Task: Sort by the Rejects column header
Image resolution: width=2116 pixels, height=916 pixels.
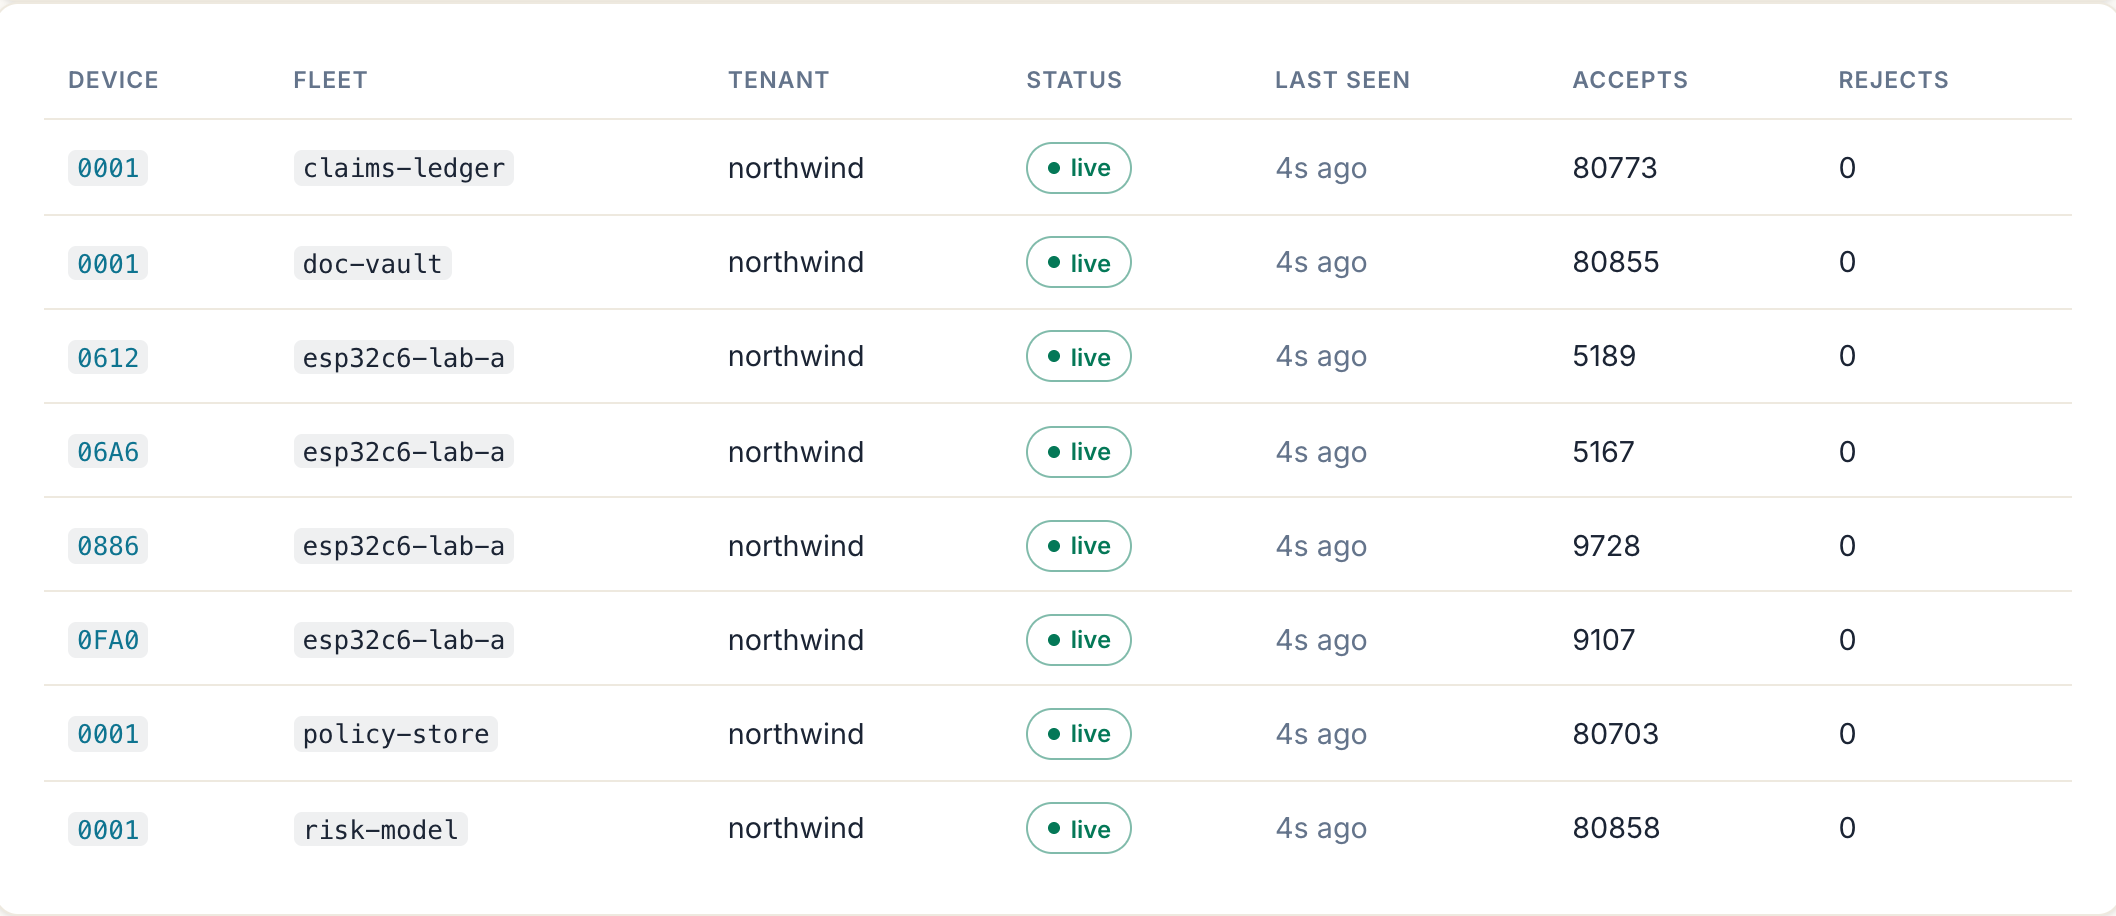Action: click(x=1893, y=80)
